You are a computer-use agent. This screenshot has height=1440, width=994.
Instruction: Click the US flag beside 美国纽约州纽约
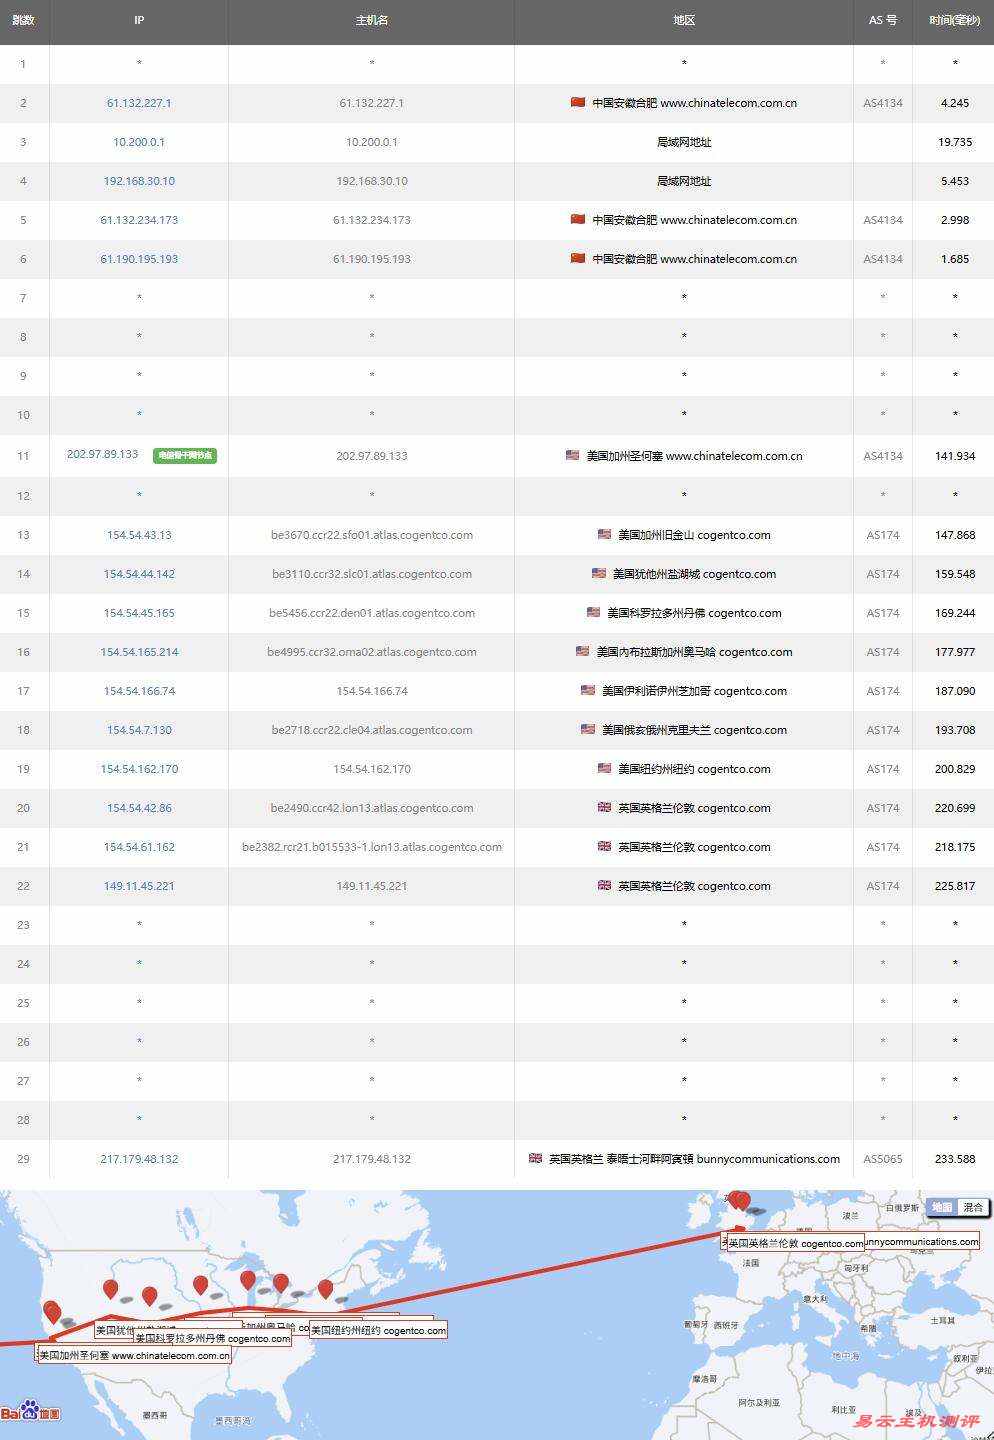(x=604, y=768)
